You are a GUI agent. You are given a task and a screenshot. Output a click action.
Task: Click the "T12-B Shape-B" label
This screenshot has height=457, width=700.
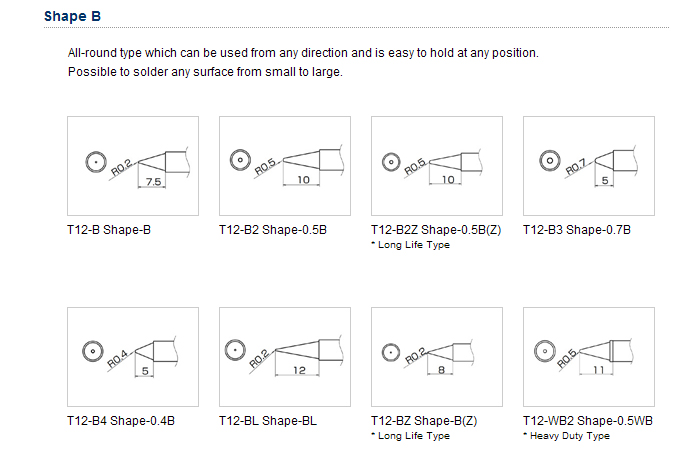(109, 230)
